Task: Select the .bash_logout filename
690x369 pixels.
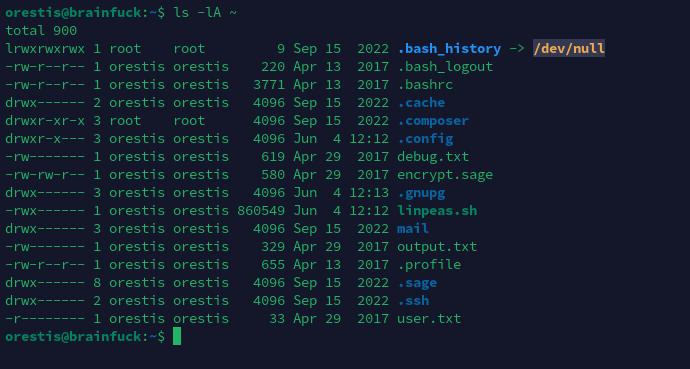Action: (x=445, y=67)
